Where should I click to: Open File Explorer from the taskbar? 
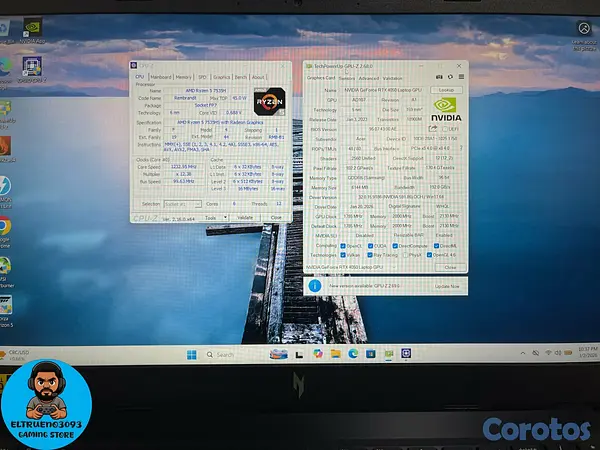pos(336,354)
